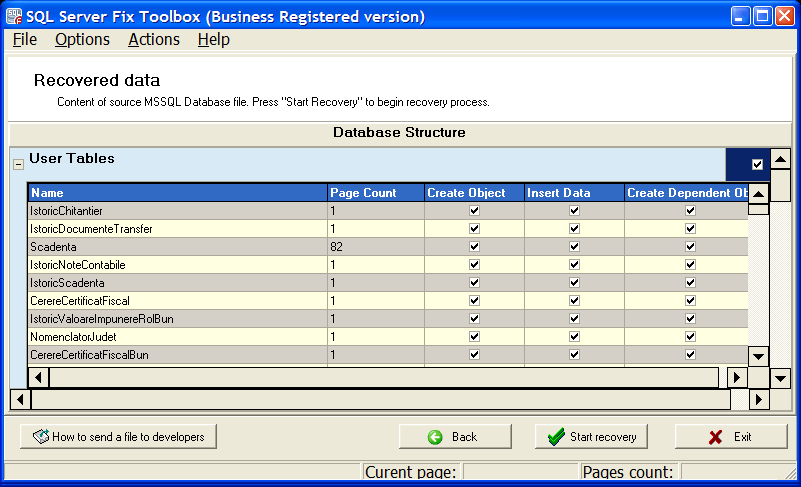Uncheck Create Dependent for IstoricChitantier
Image resolution: width=801 pixels, height=487 pixels.
[690, 211]
